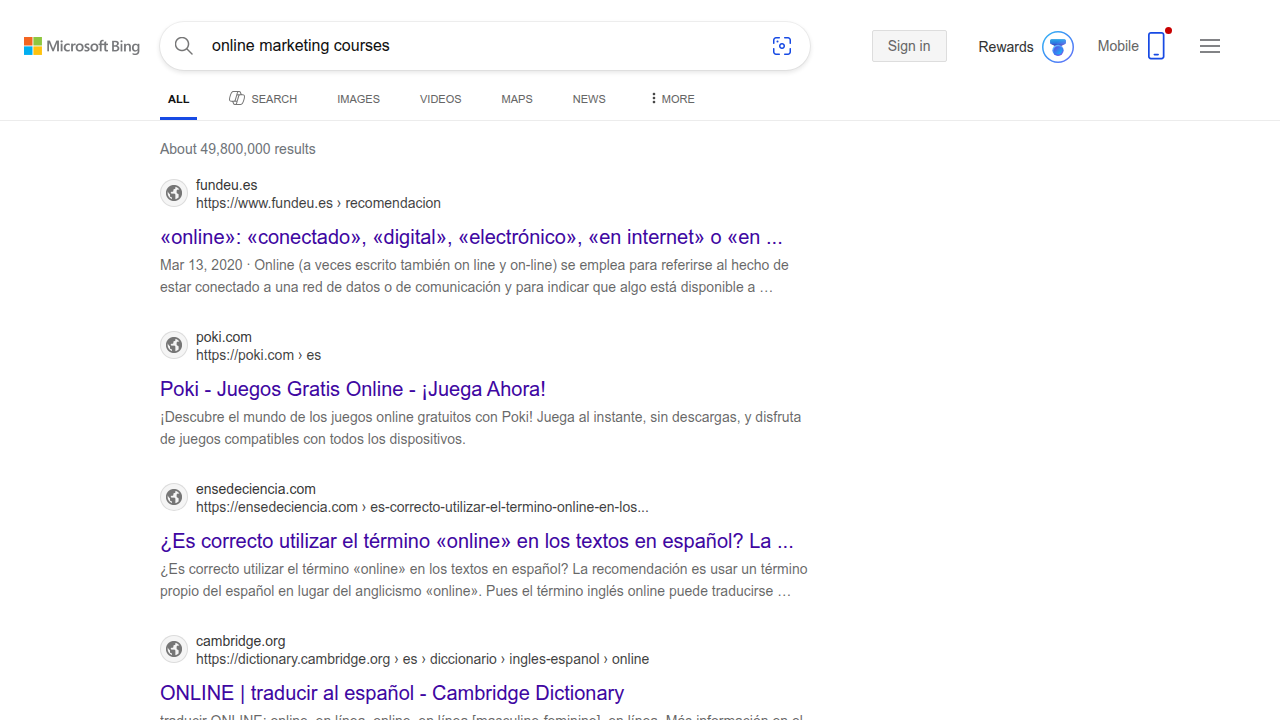Switch to the MAPS tab
The height and width of the screenshot is (720, 1280).
517,99
